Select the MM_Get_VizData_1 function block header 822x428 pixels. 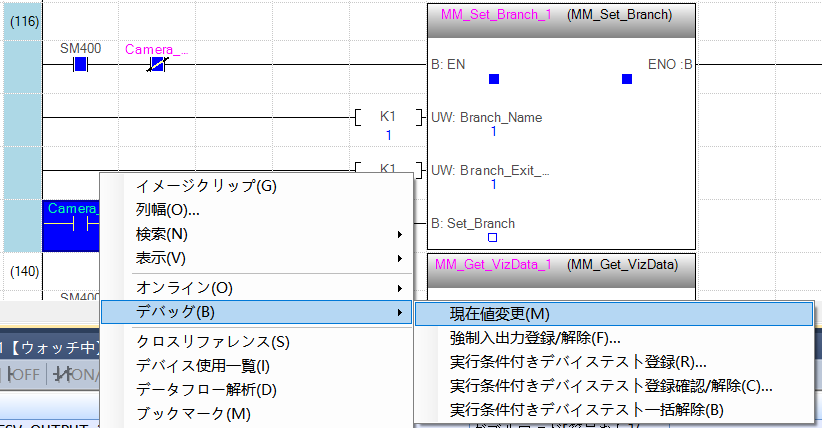(560, 265)
